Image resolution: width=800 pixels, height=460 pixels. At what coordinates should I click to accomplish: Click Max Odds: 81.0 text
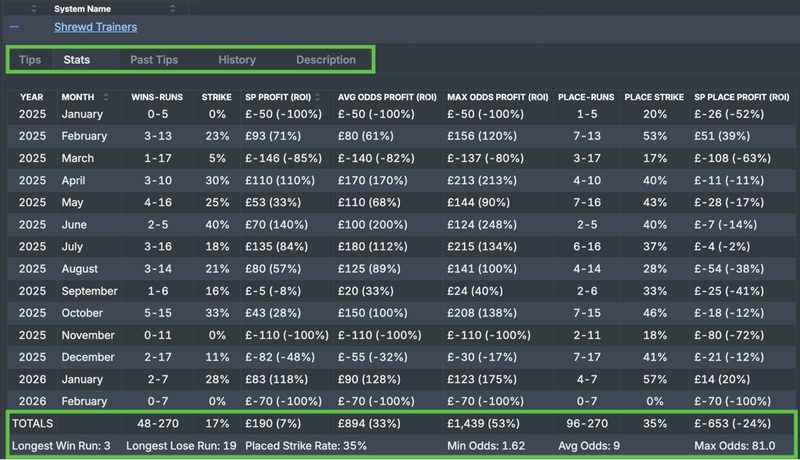(735, 446)
